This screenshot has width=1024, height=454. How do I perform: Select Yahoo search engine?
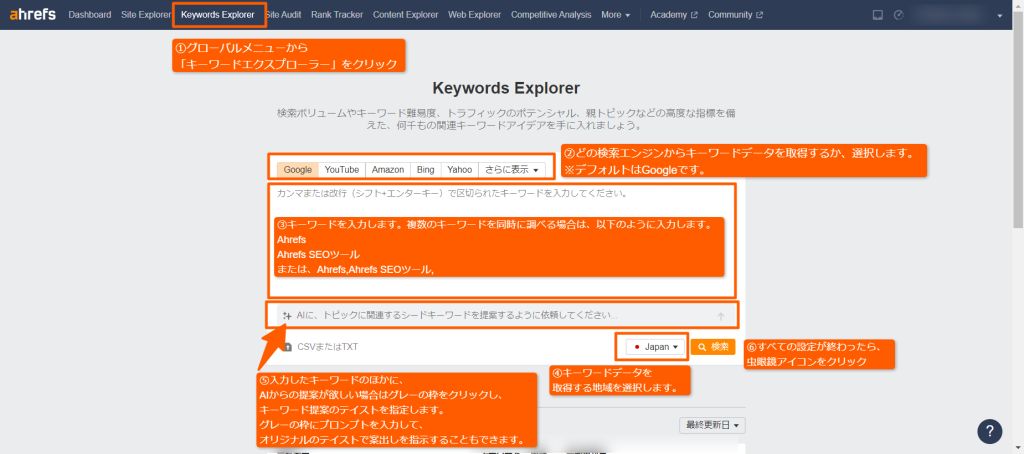coord(460,170)
